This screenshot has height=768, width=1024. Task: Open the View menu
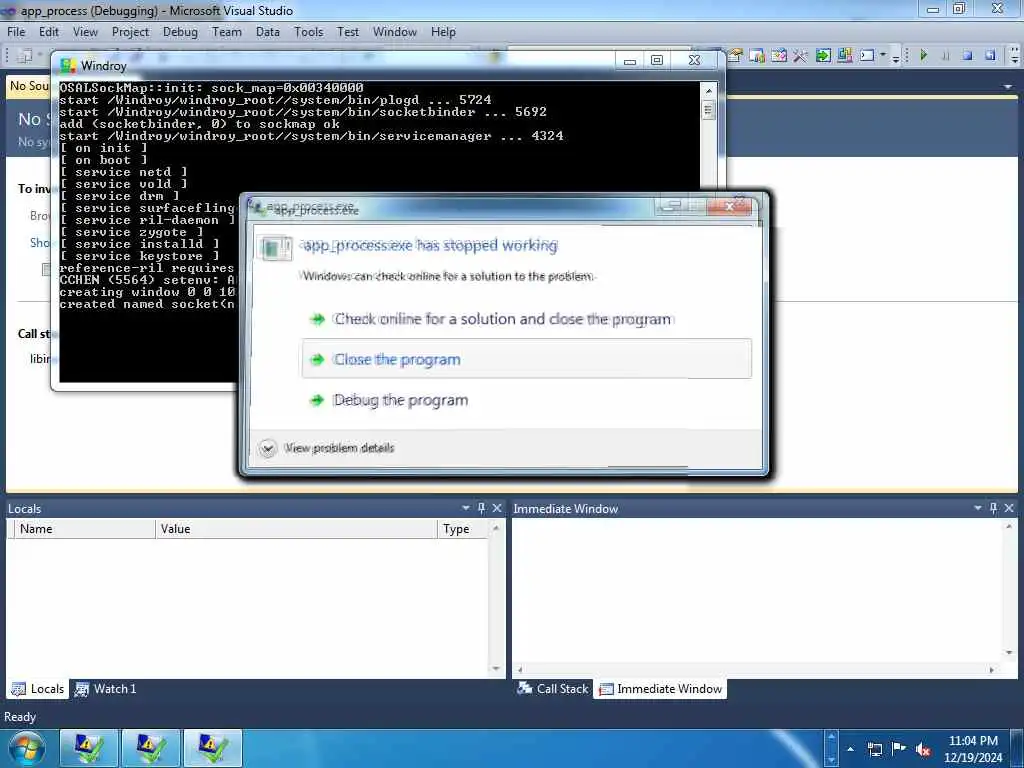pos(86,31)
